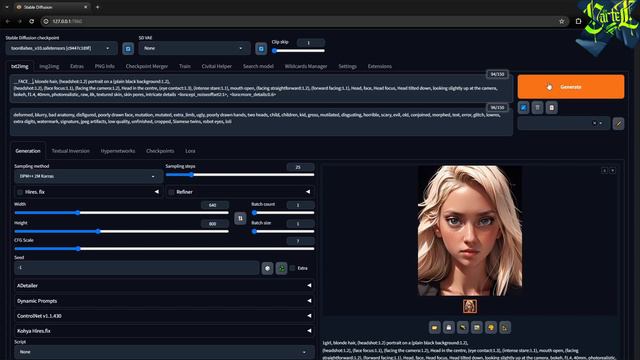Open the browser tab search dropdown
Screen dimensions: 640x360
(x=7, y=7)
